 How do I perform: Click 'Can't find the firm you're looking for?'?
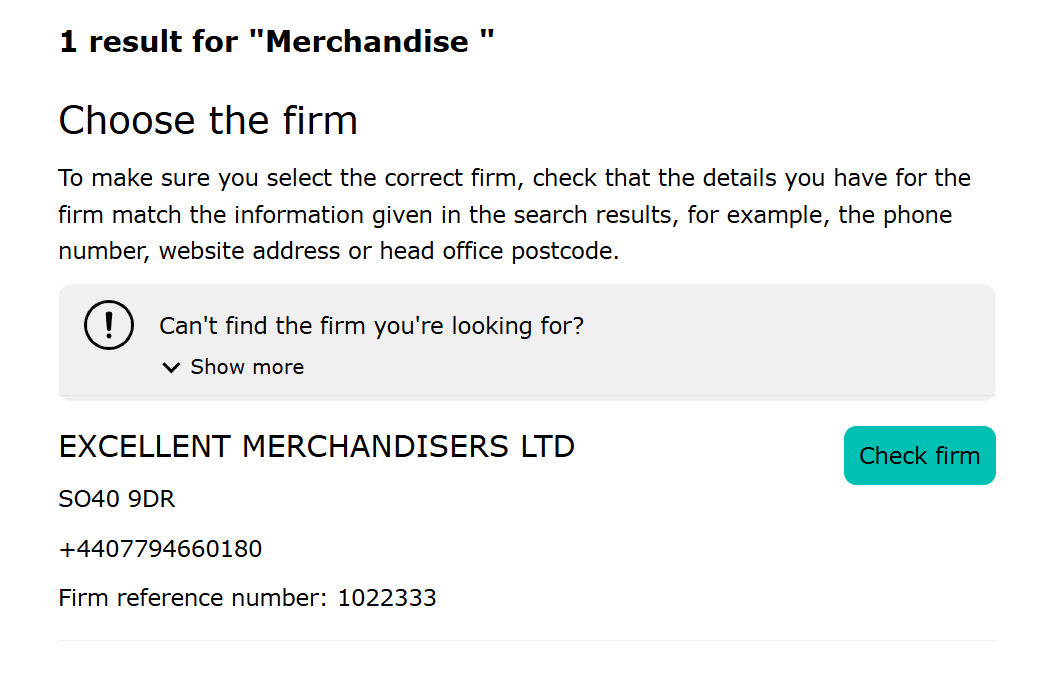click(x=372, y=325)
